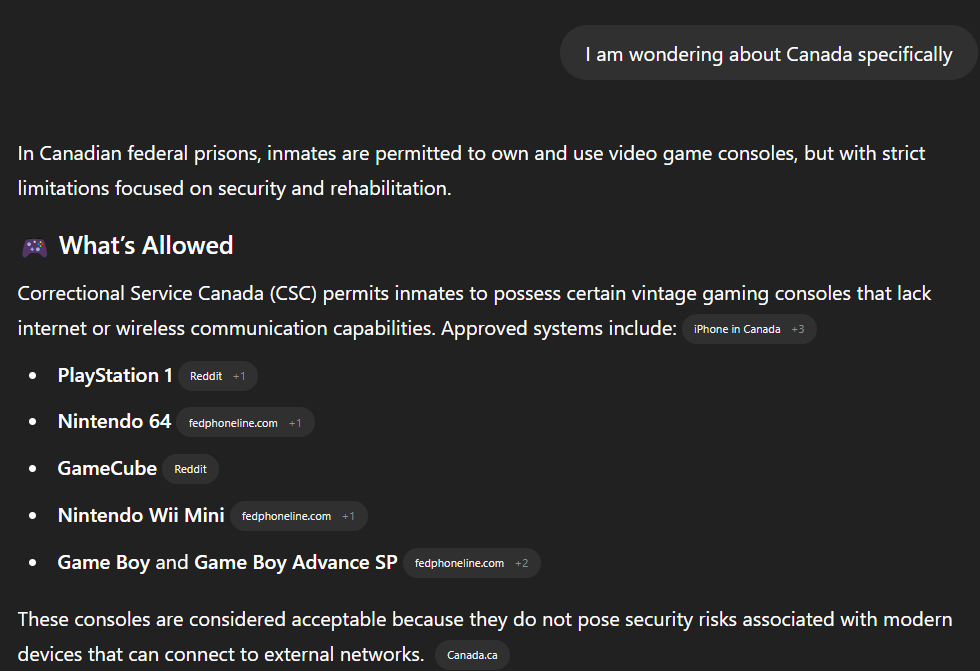Open the iPhone in Canada citation
Screen dimensions: 980x671
(x=737, y=329)
